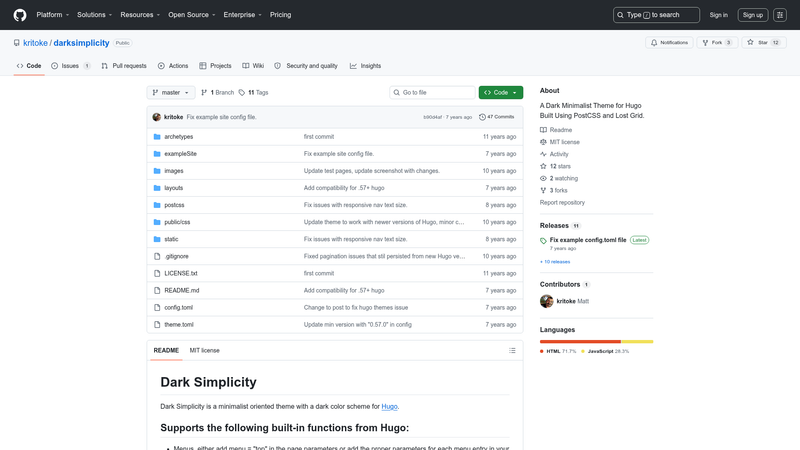
Task: Switch to the Issues tab
Action: point(71,66)
